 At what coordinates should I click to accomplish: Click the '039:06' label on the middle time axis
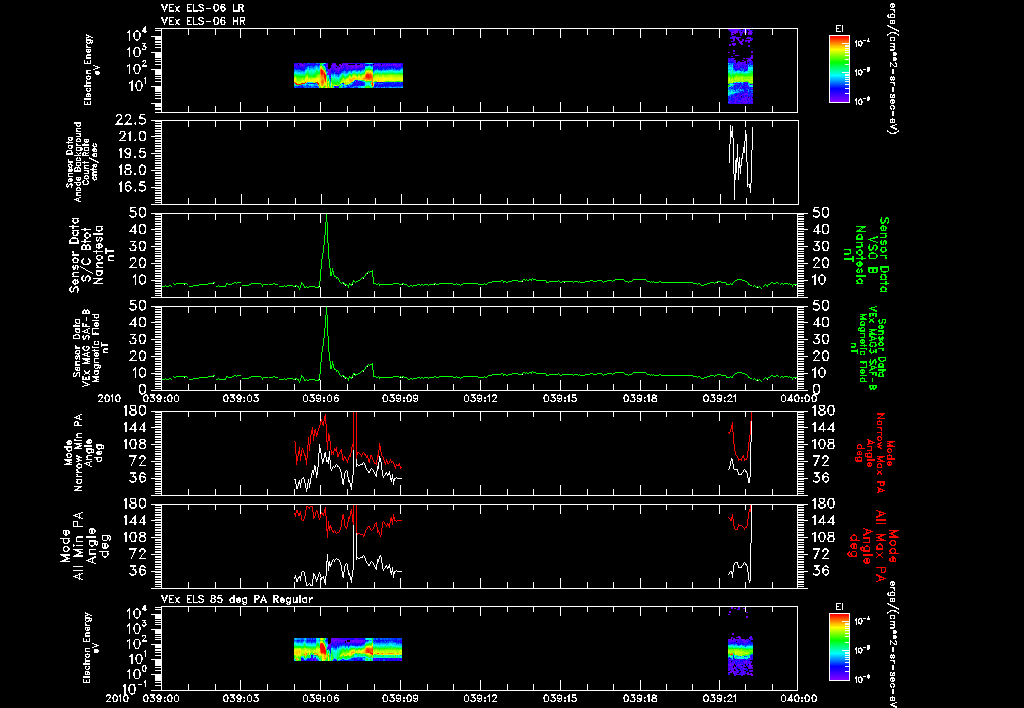(320, 398)
